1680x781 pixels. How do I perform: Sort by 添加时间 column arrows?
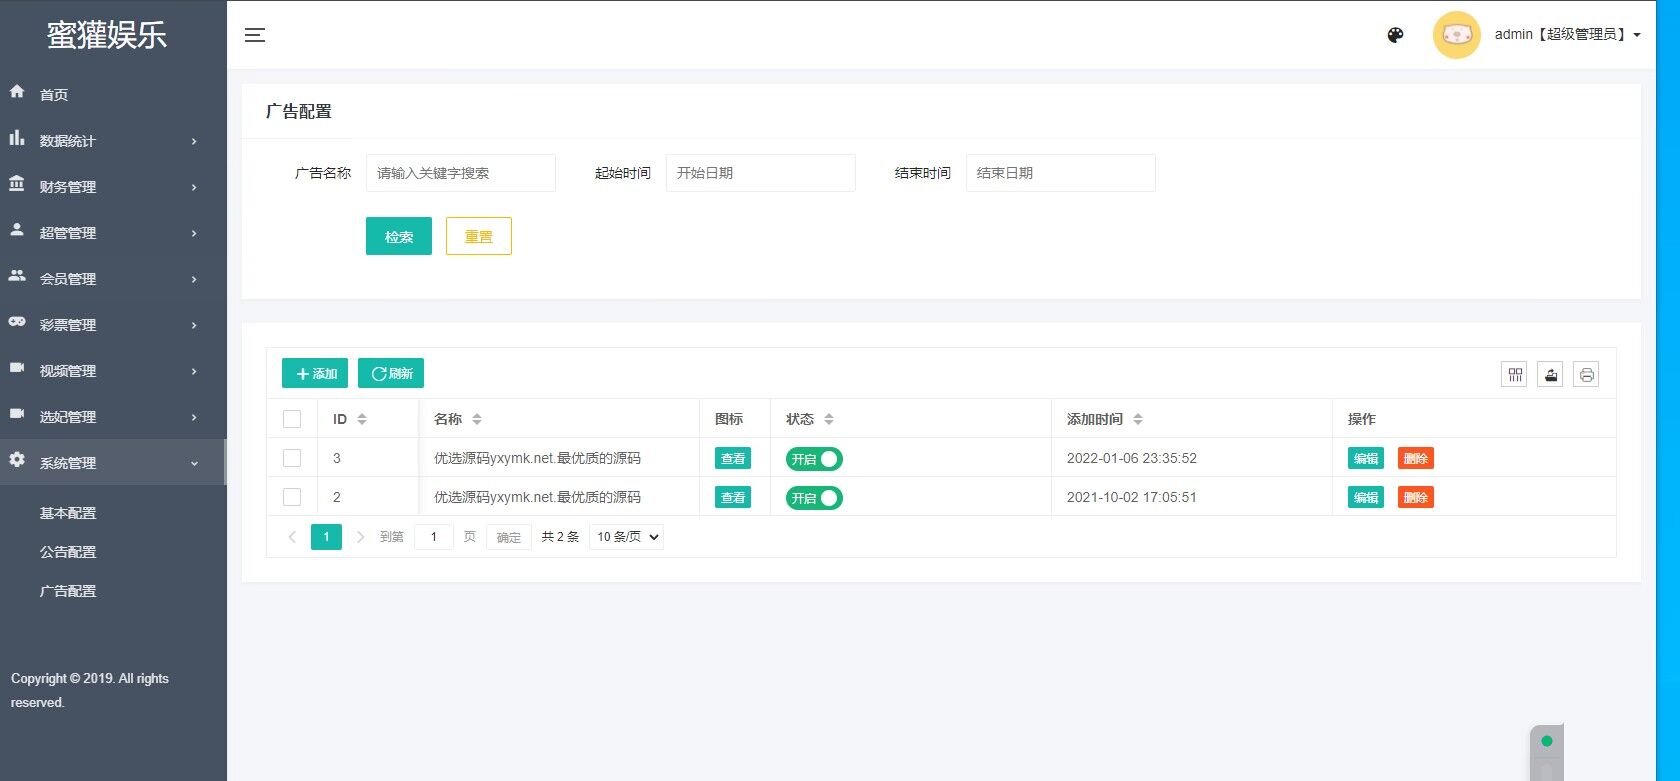pyautogui.click(x=1138, y=419)
